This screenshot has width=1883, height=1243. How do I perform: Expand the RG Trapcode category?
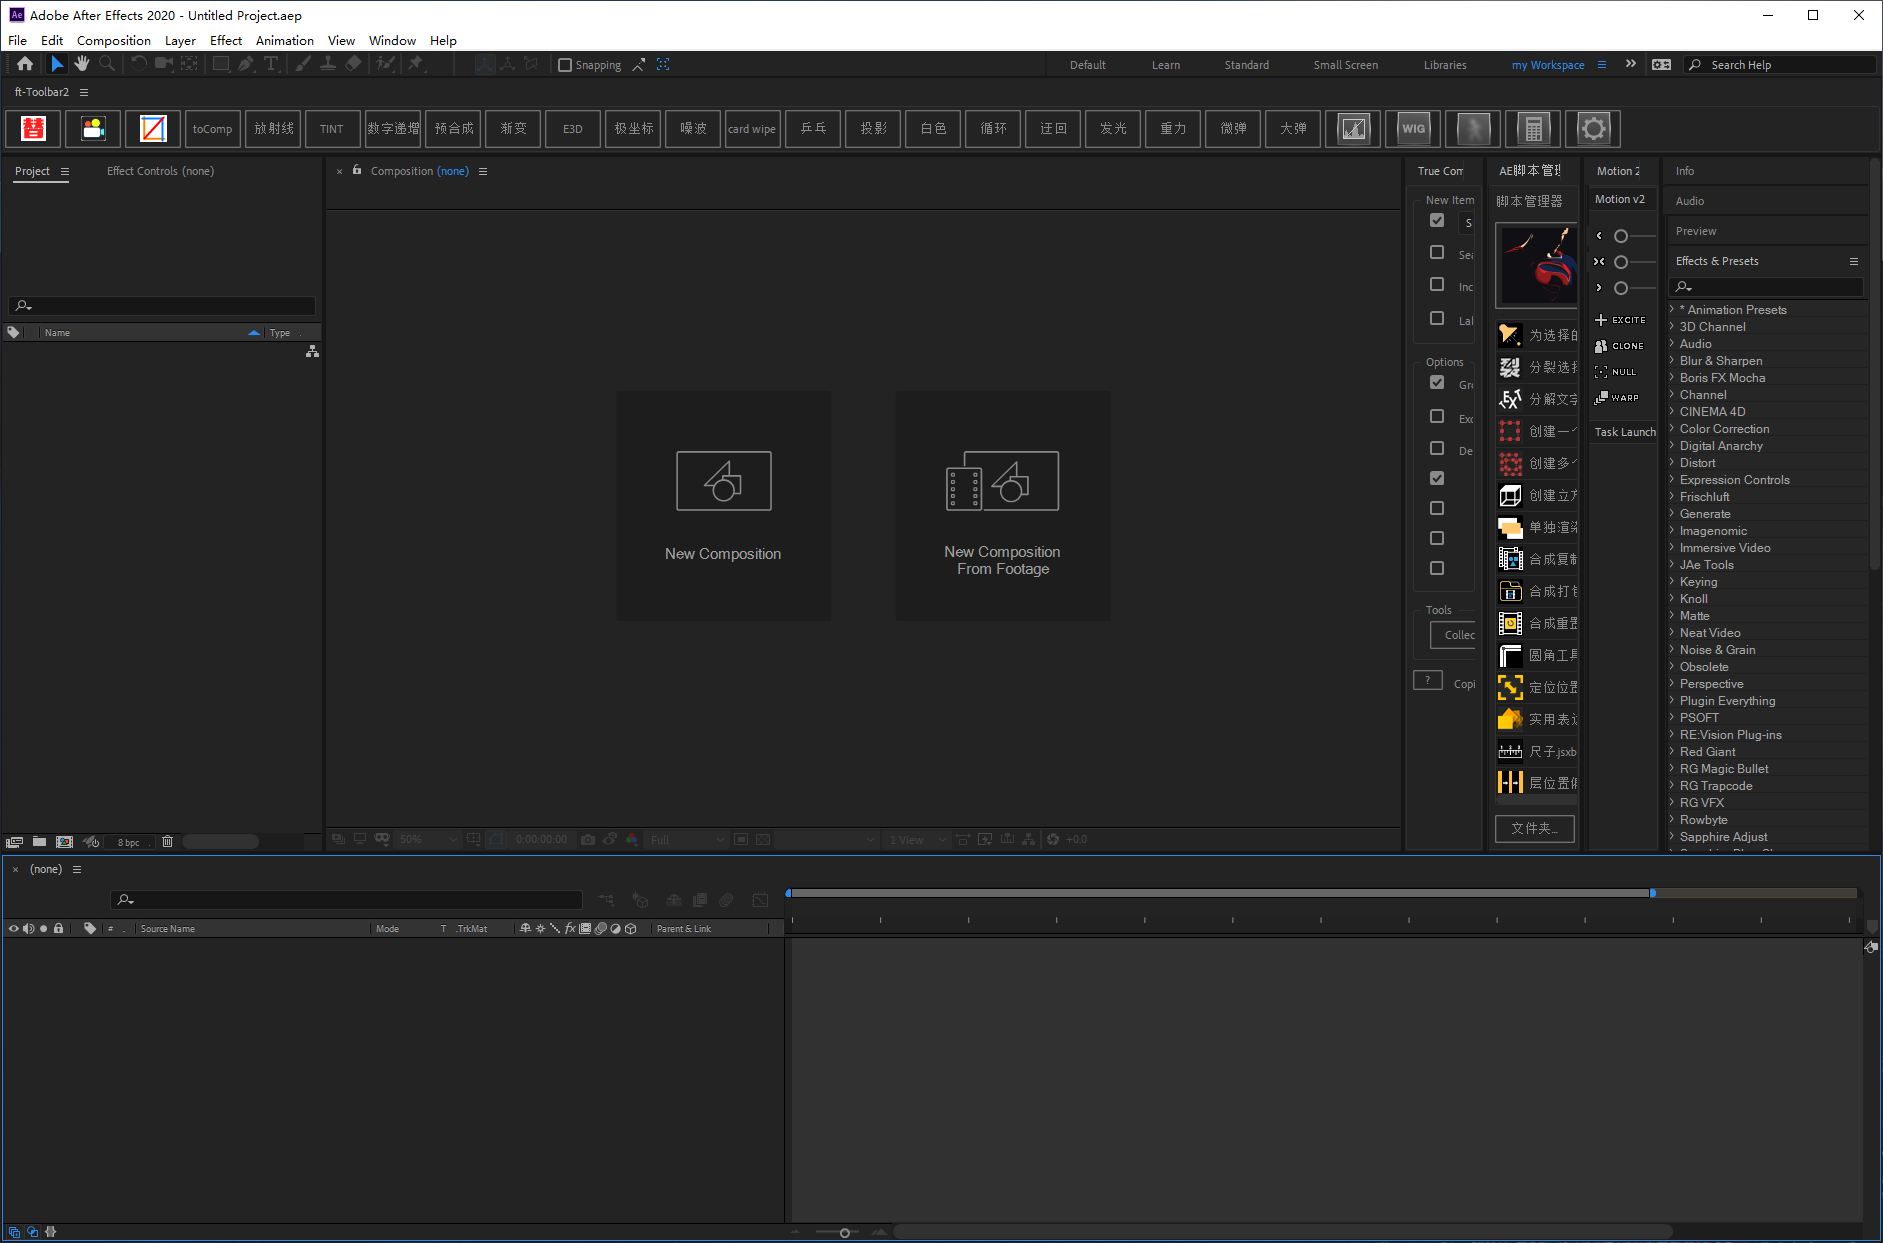coord(1672,786)
